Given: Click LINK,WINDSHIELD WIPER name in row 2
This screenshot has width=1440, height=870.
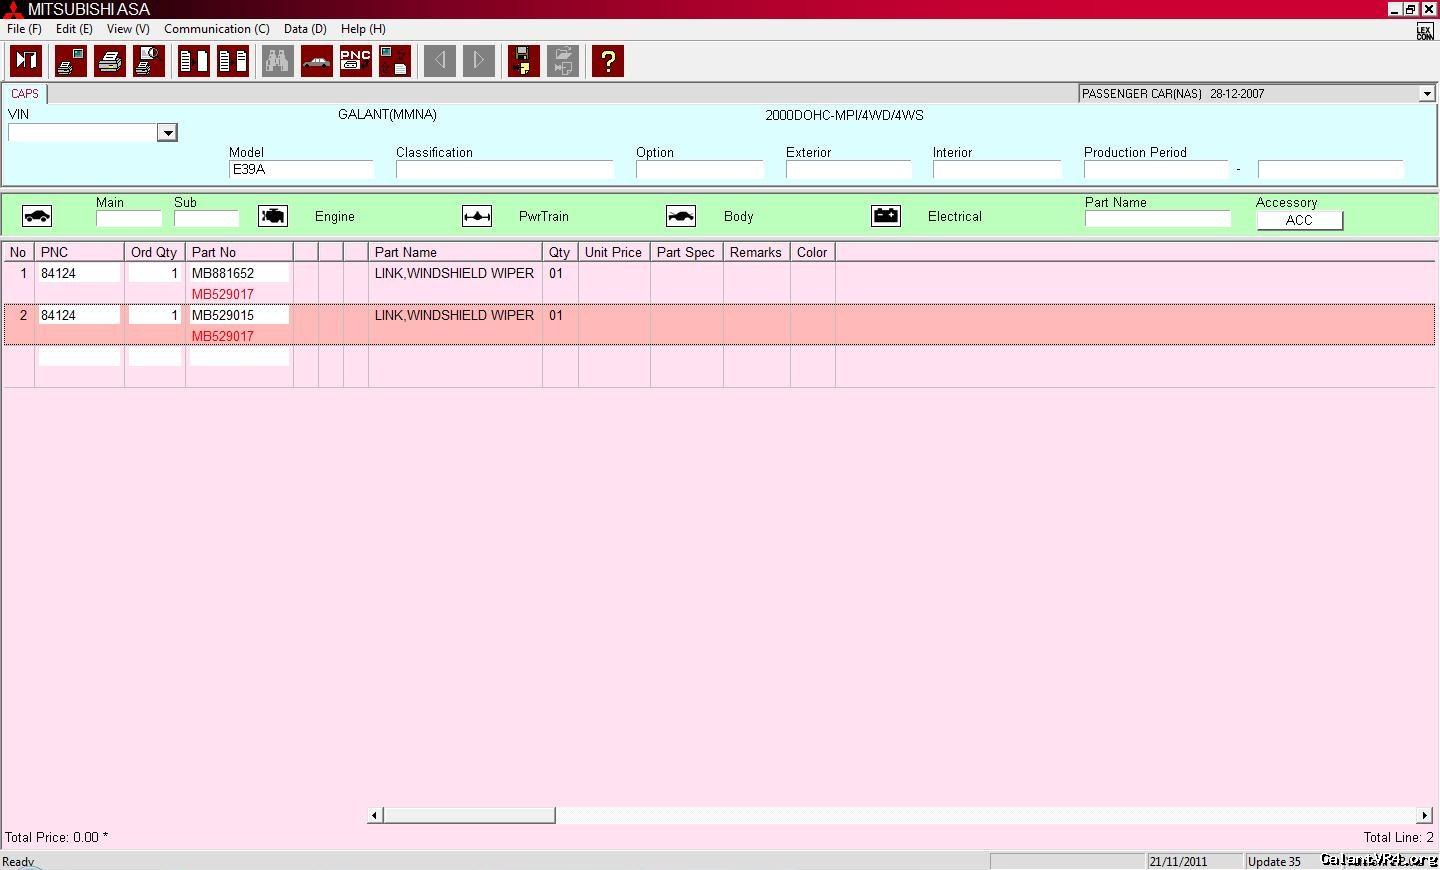Looking at the screenshot, I should point(454,315).
